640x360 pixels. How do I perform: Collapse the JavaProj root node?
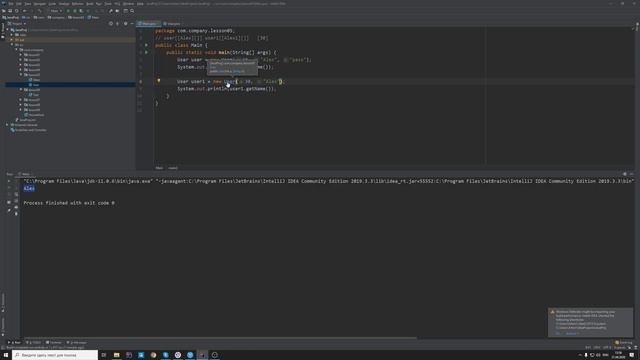tap(7, 30)
